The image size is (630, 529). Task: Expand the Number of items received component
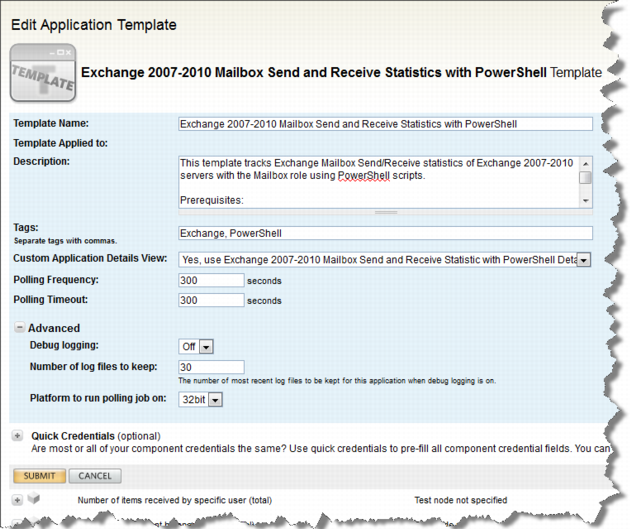[x=17, y=500]
